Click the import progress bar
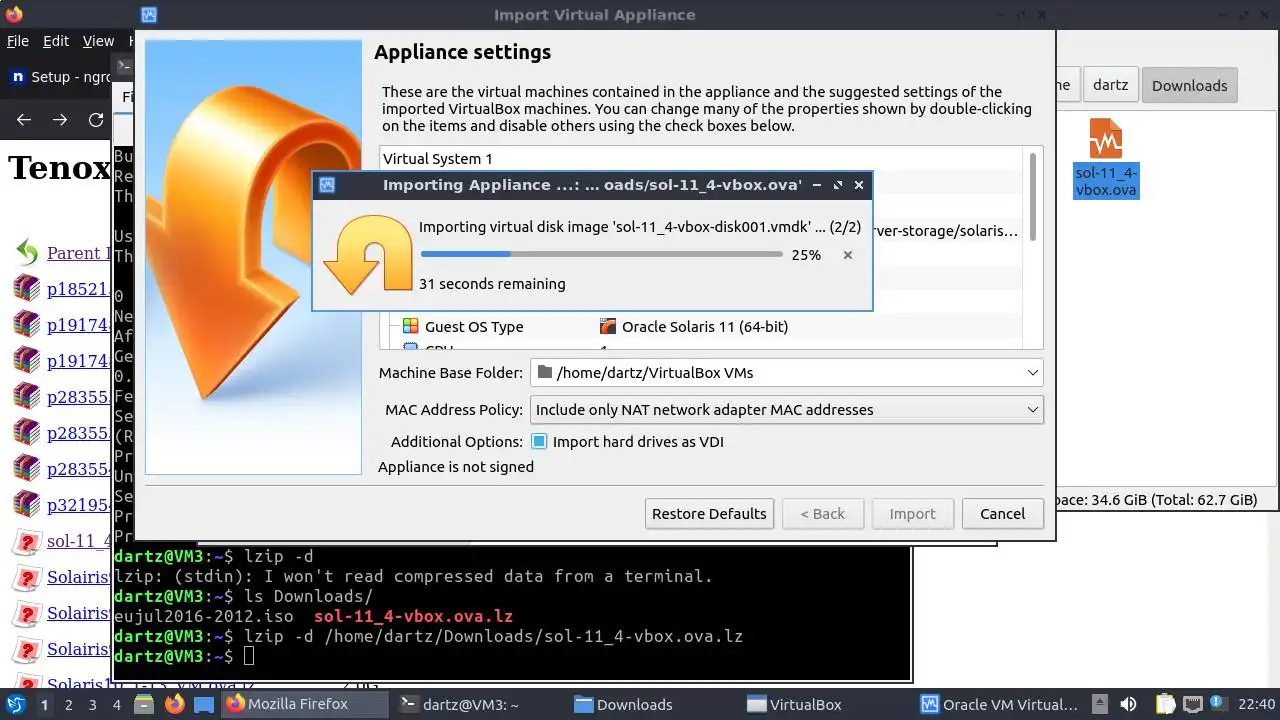Screen dimensions: 1280x720 click(x=601, y=254)
